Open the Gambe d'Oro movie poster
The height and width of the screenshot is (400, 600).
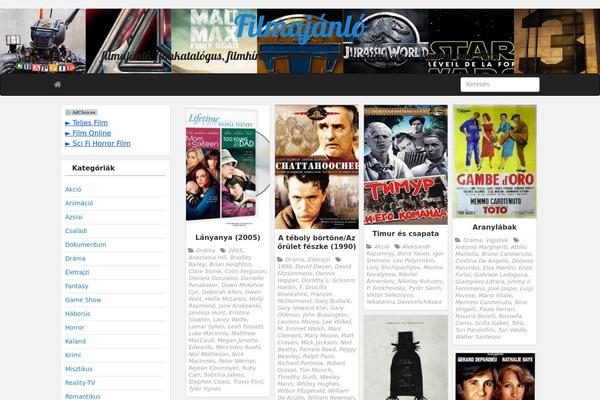coord(494,162)
